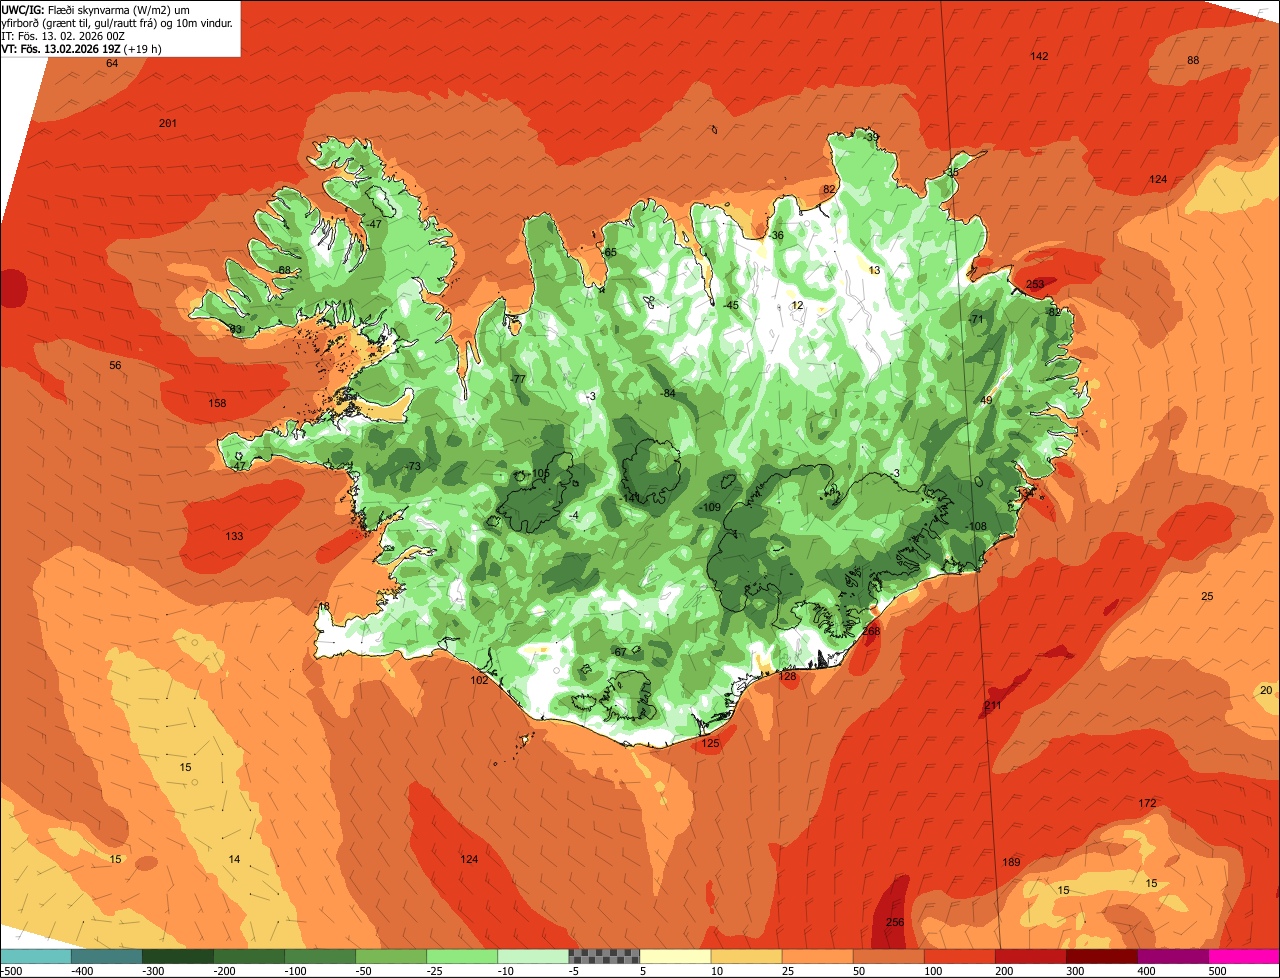Click the map value "128" on the southeast coast
Screen dimensions: 1280x978
pyautogui.click(x=788, y=676)
